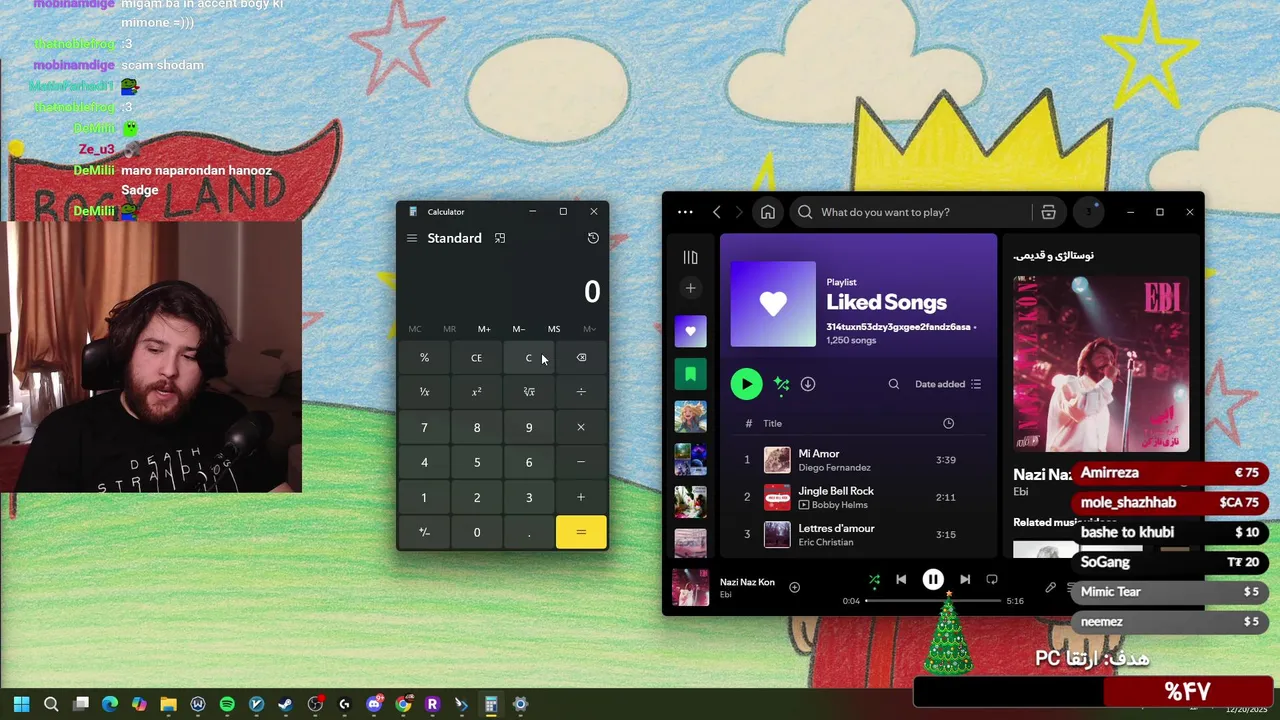Click the square x² key

click(x=477, y=392)
